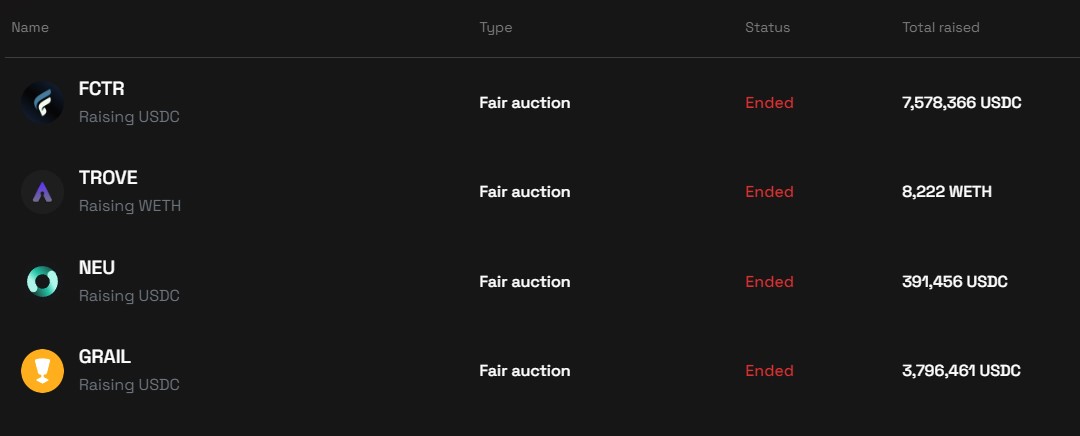Click the 8,222 WETH total raised
This screenshot has height=436, width=1080.
click(x=946, y=192)
